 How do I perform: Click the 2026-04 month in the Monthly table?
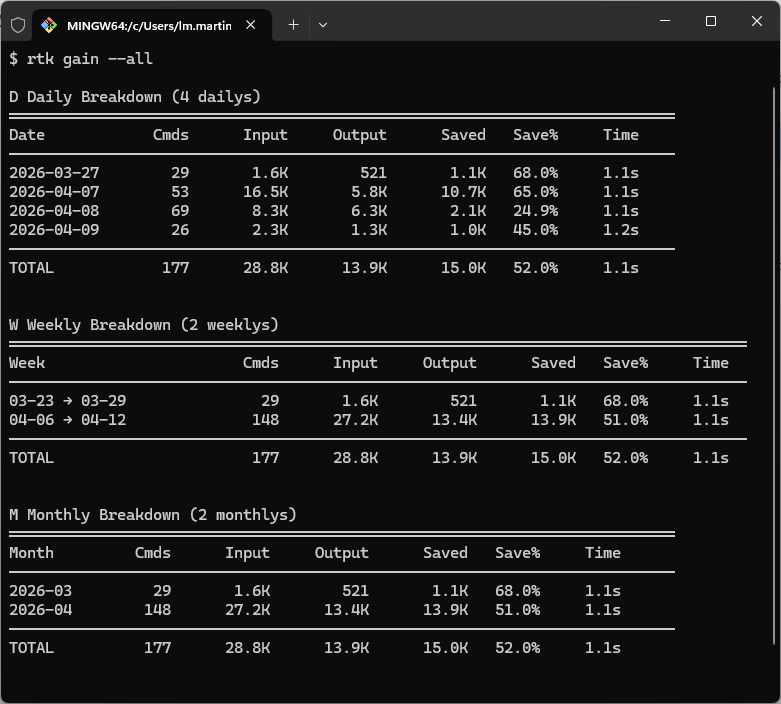click(x=40, y=610)
